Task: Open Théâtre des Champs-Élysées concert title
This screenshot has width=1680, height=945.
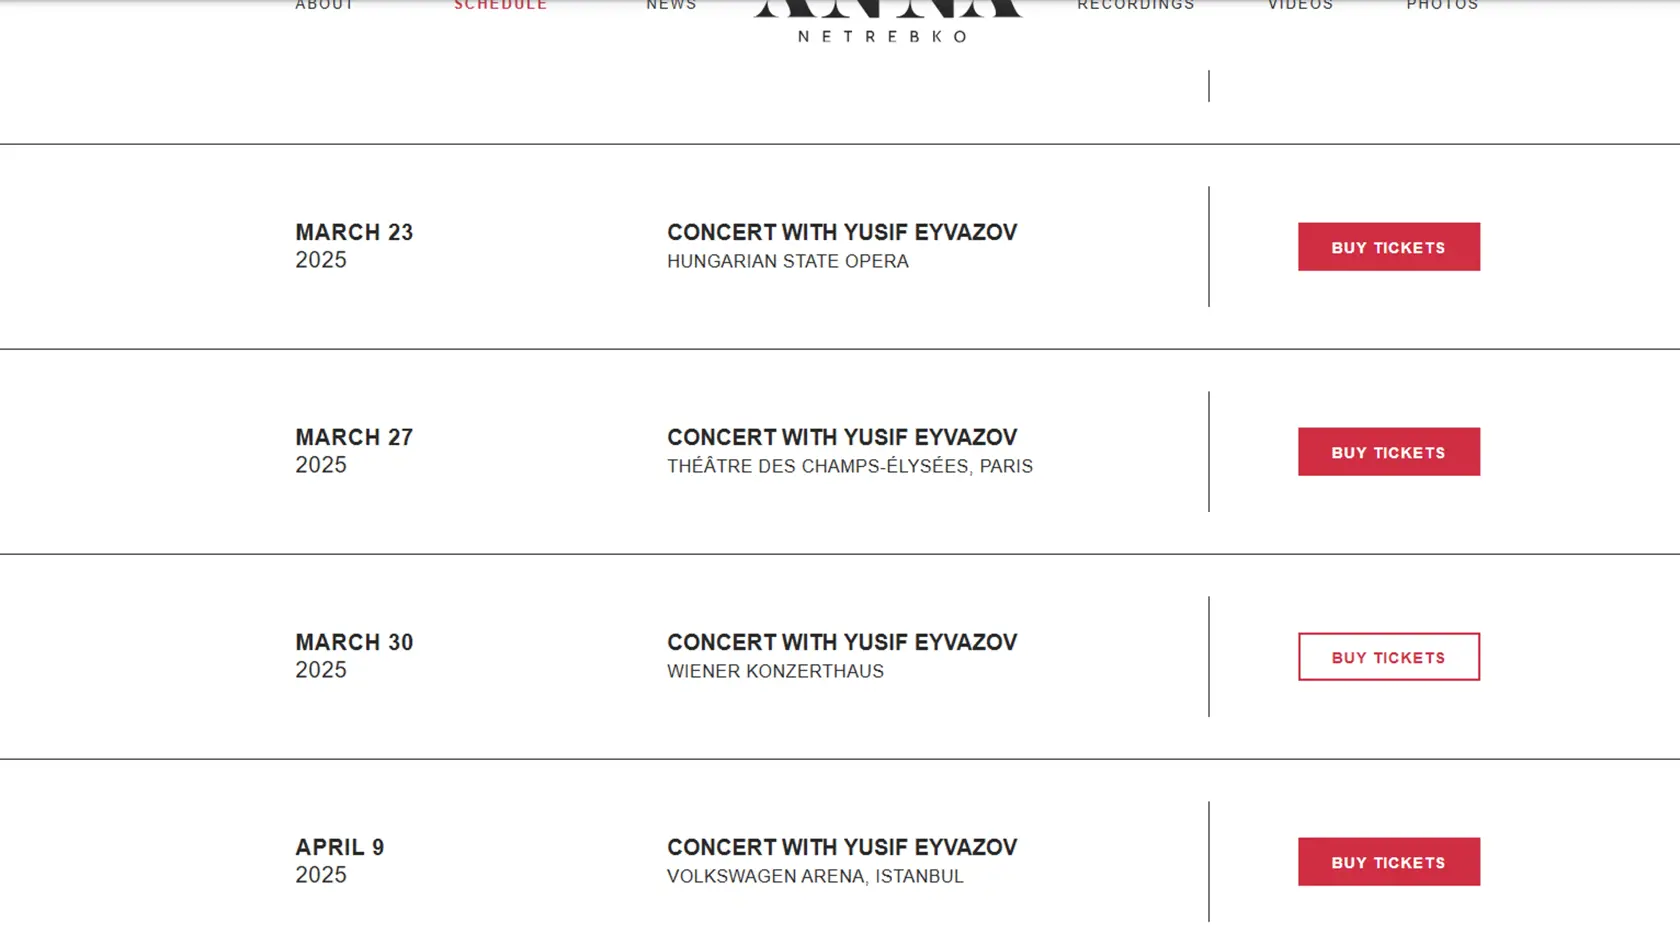Action: point(842,437)
